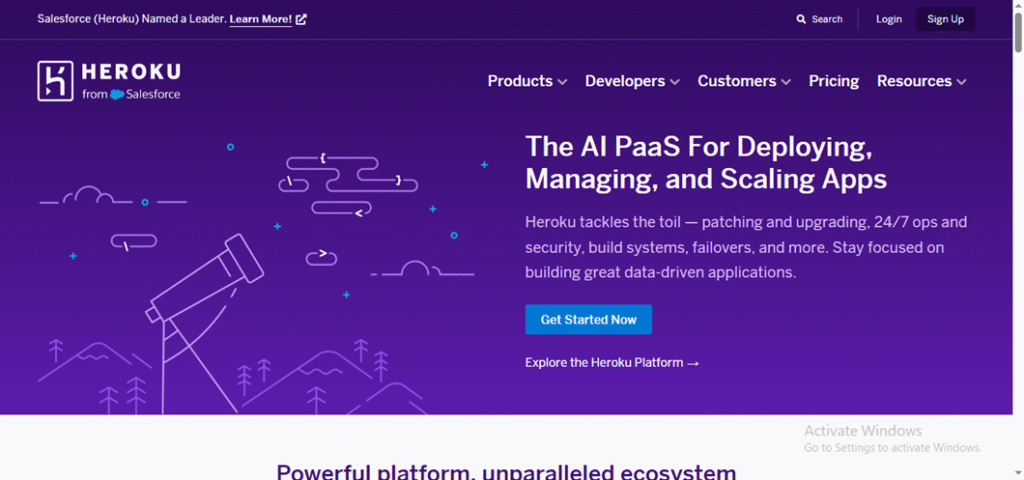Click the scrollbar up arrow
The image size is (1024, 480).
1018,5
